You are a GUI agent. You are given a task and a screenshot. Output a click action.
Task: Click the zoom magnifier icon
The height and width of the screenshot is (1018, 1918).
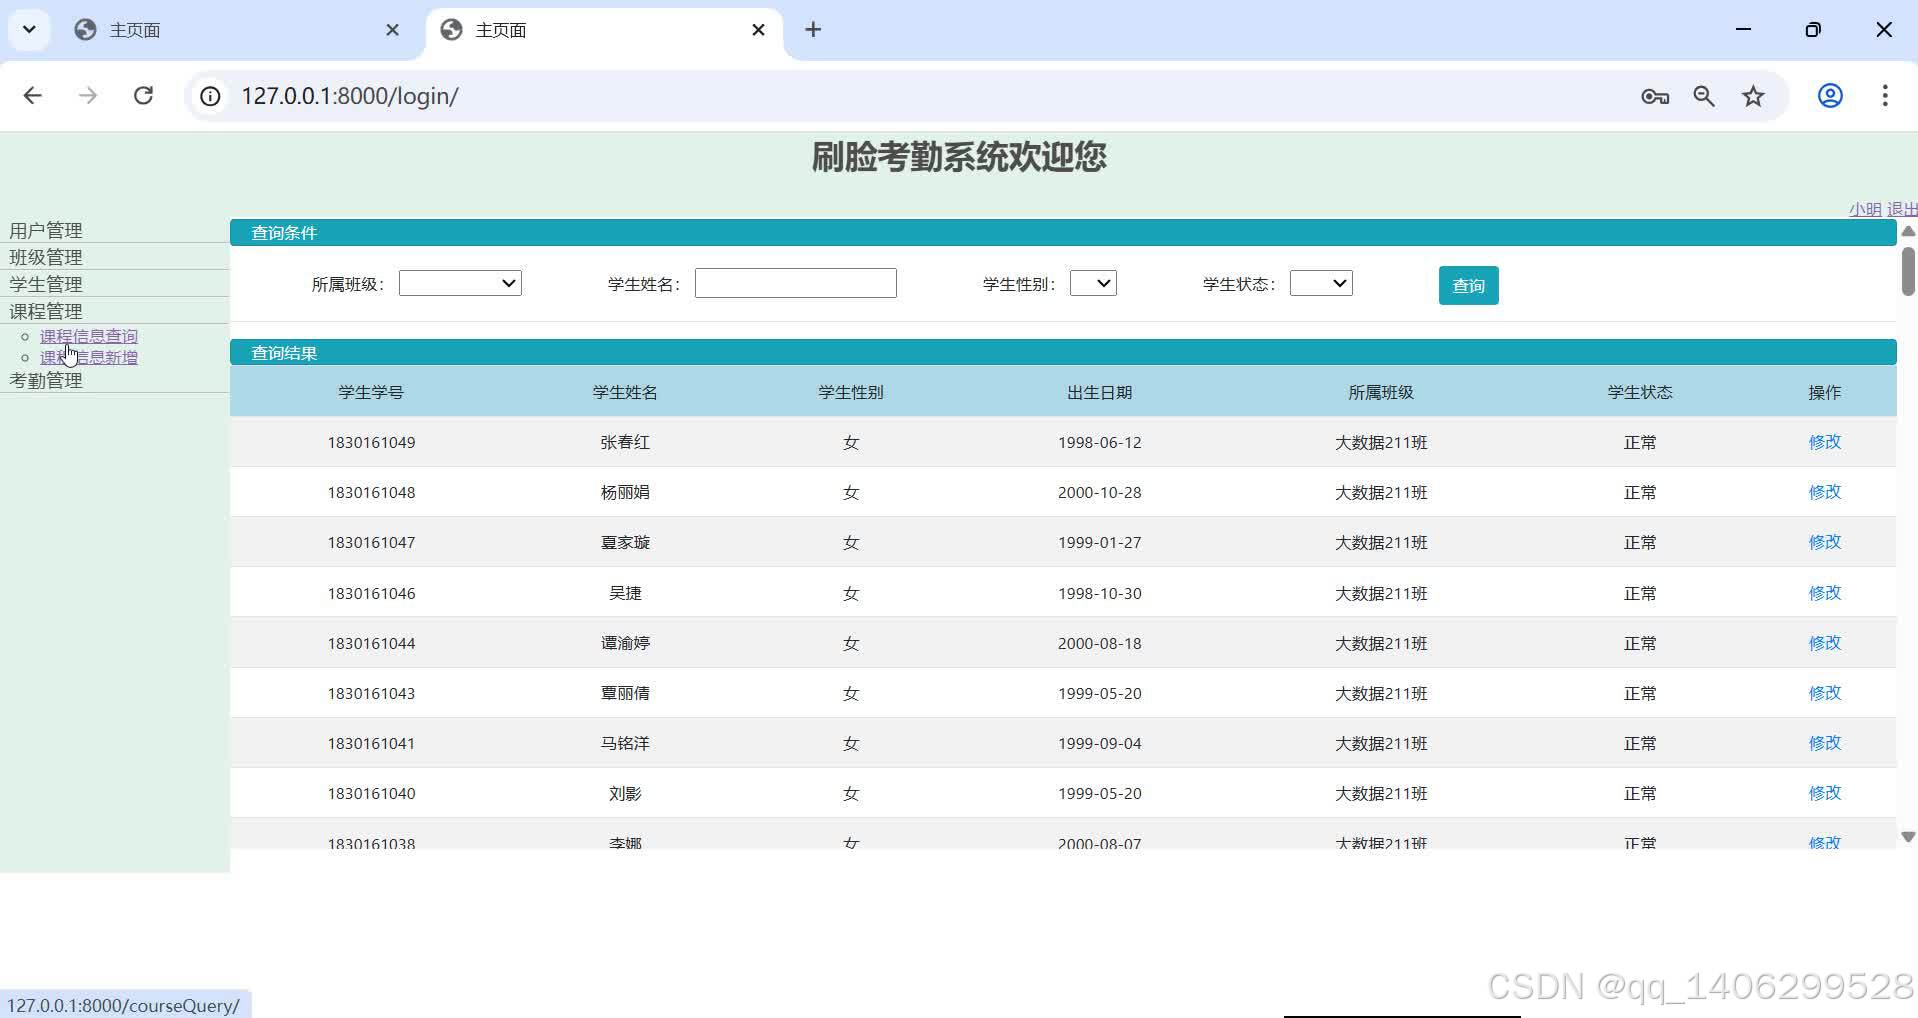click(x=1704, y=96)
